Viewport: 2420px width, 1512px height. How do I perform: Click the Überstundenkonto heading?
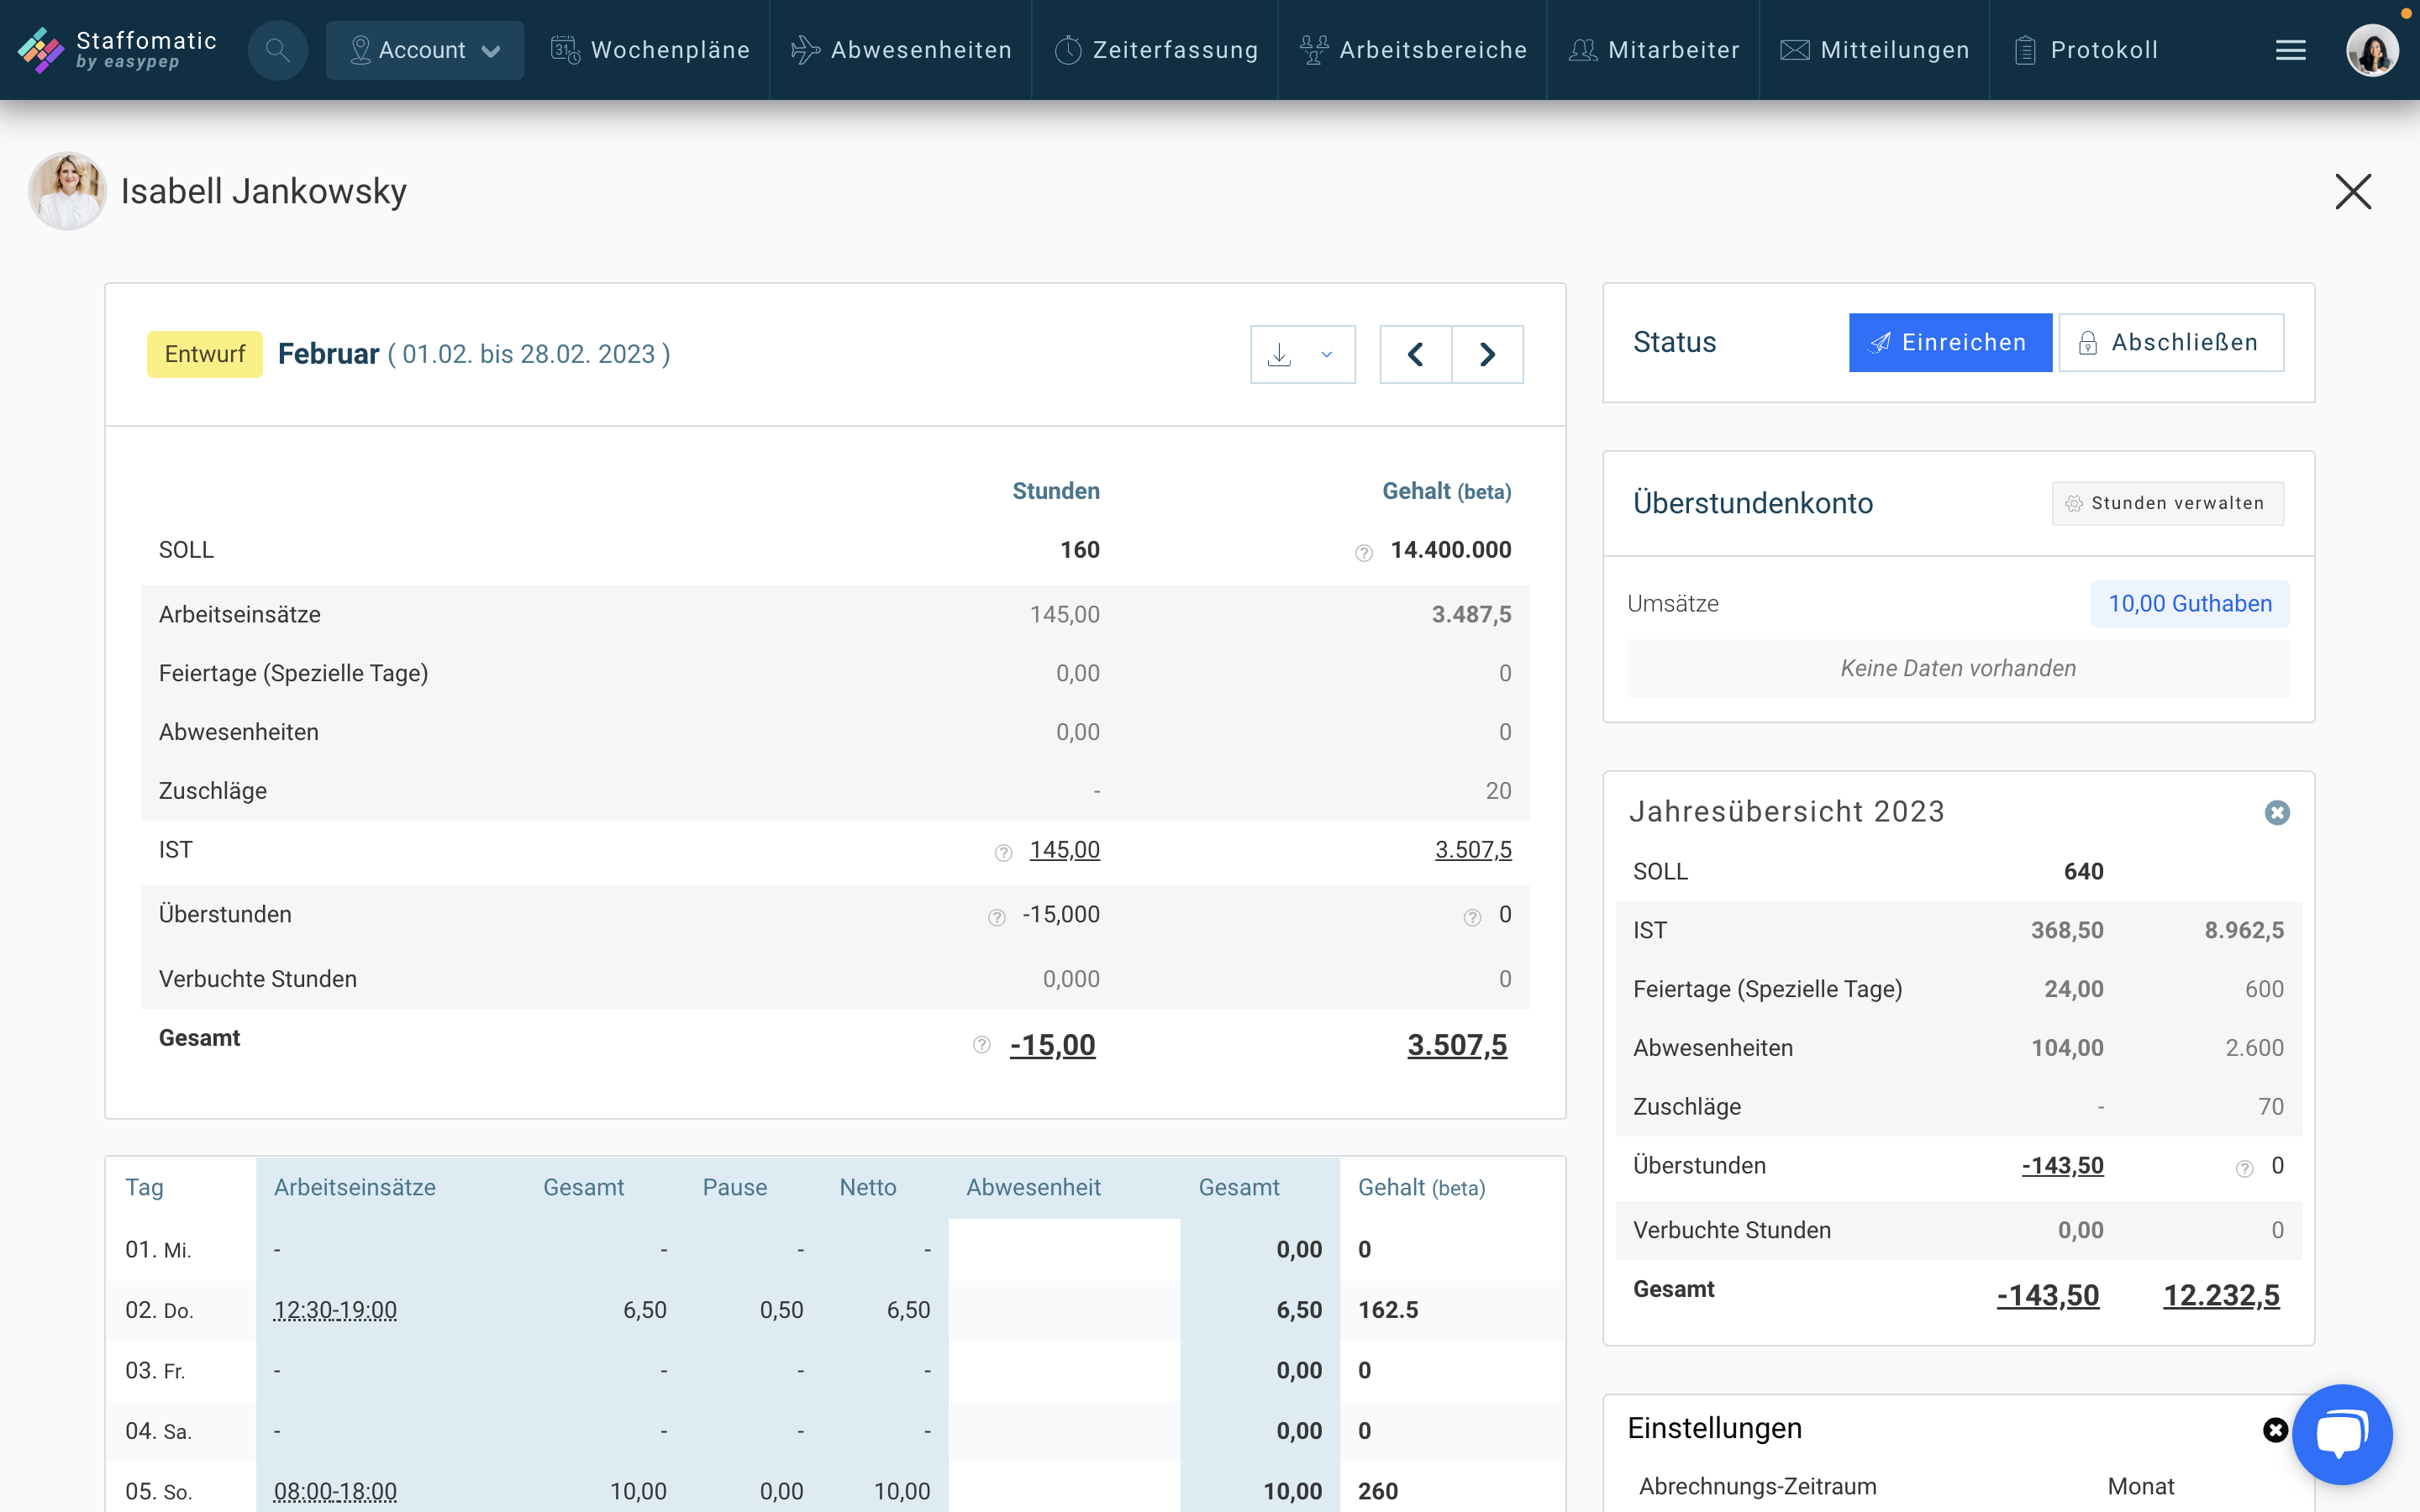pyautogui.click(x=1753, y=503)
